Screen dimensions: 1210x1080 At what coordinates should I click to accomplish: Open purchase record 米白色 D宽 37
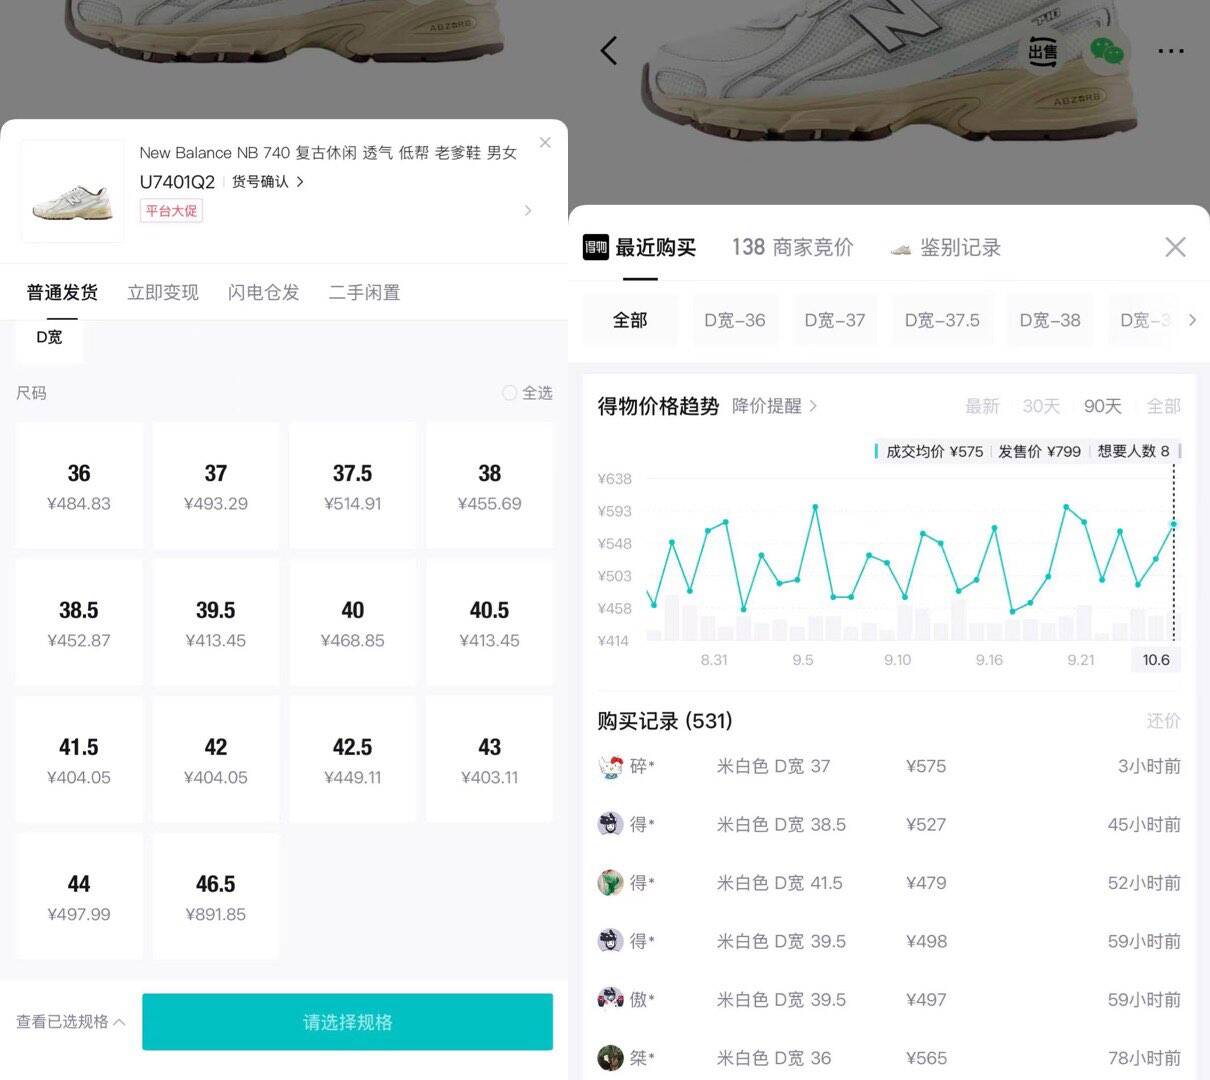pyautogui.click(x=889, y=767)
